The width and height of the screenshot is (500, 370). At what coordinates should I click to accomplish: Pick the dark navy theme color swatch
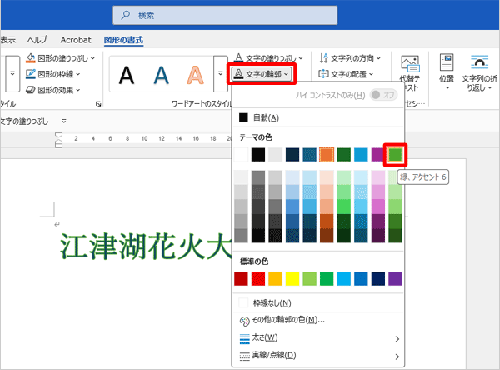tap(292, 155)
